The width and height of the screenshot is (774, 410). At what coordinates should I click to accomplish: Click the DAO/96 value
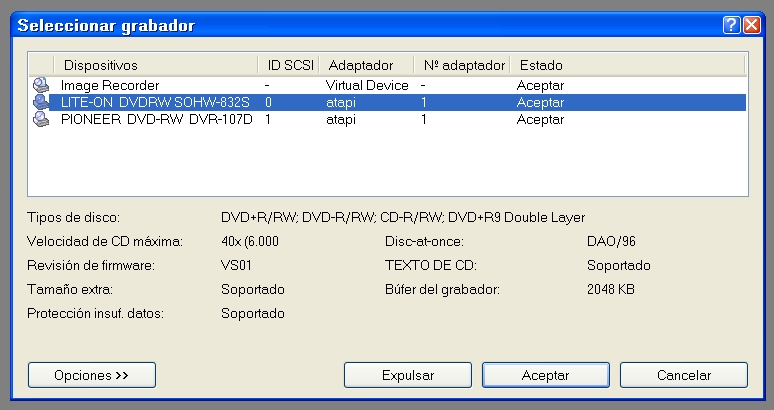point(611,241)
